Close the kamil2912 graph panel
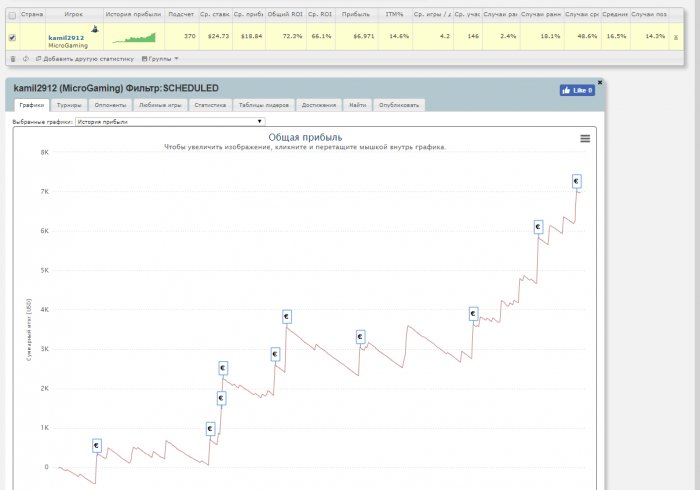Image resolution: width=700 pixels, height=490 pixels. pyautogui.click(x=600, y=83)
